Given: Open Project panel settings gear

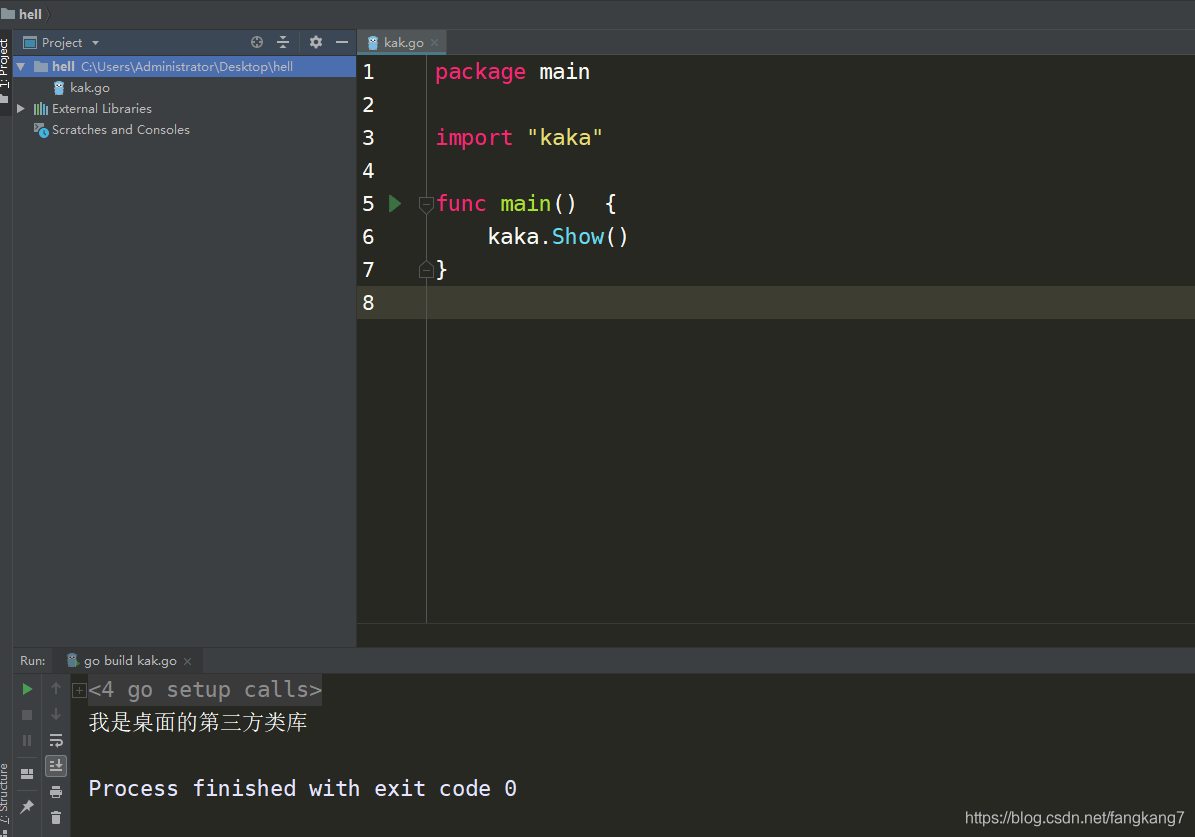Looking at the screenshot, I should pos(316,43).
